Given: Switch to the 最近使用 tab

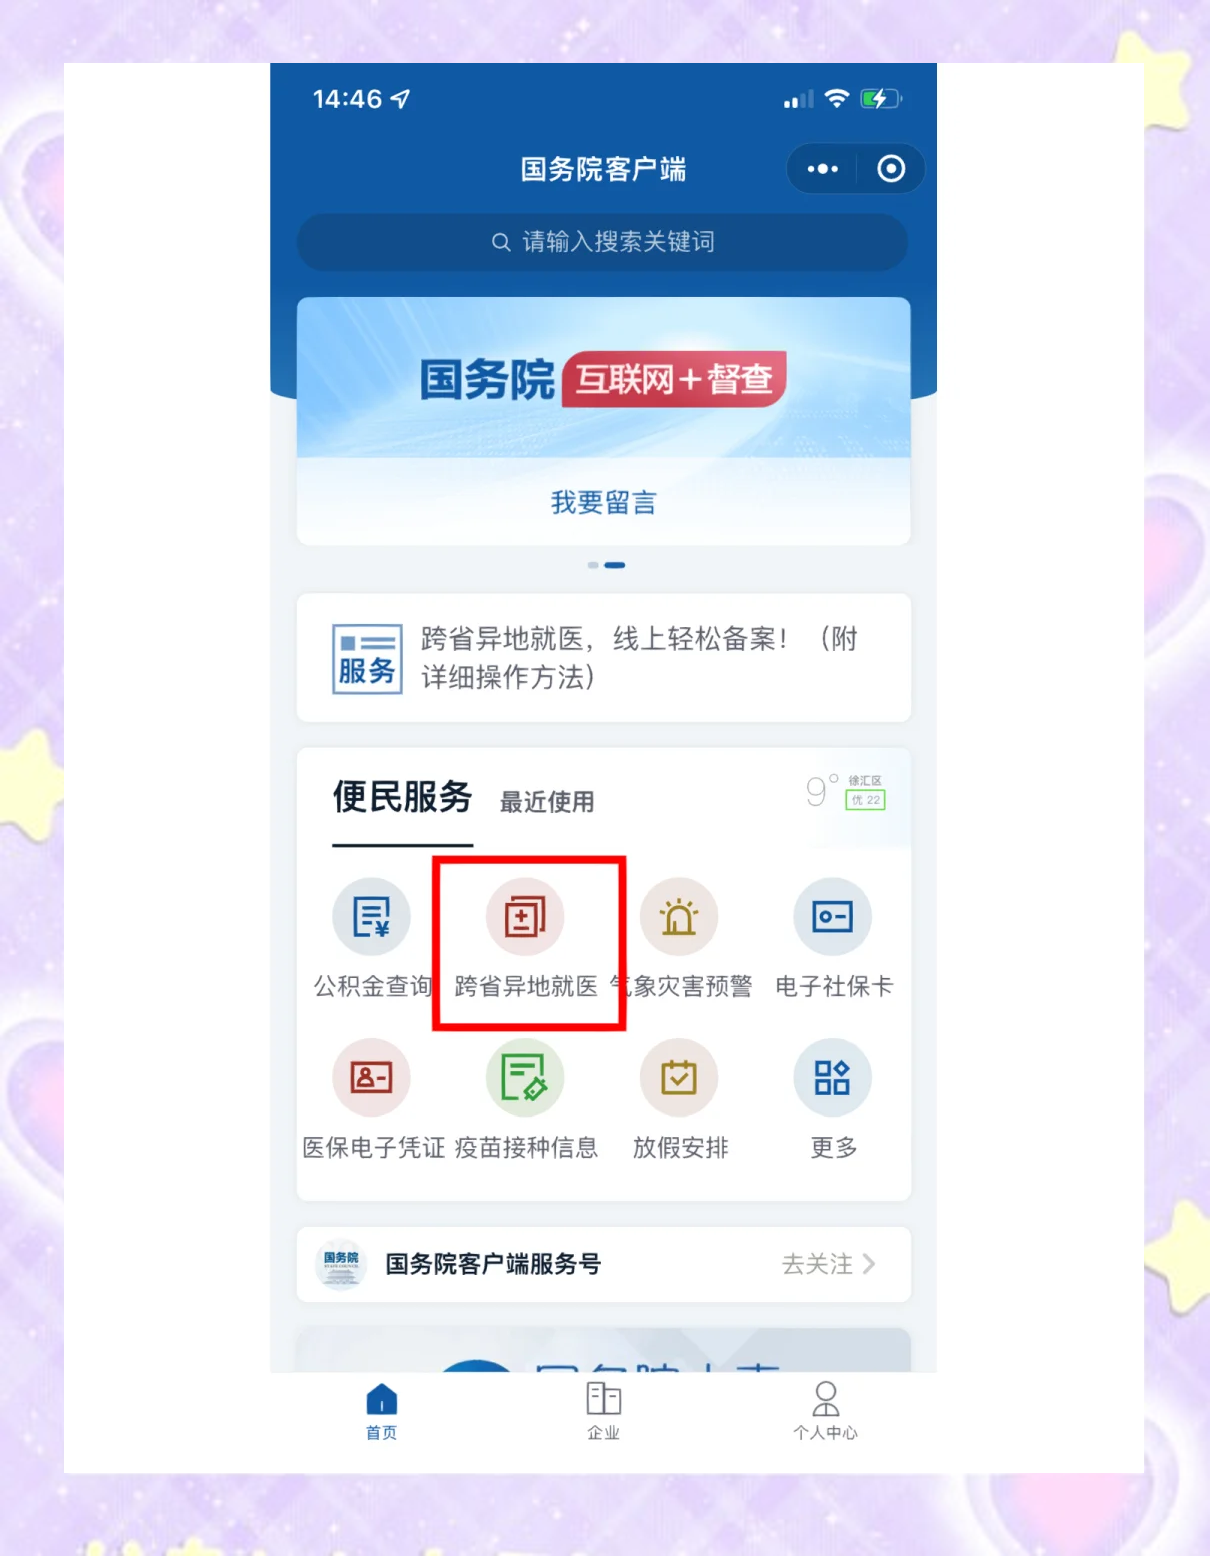Looking at the screenshot, I should coord(547,802).
